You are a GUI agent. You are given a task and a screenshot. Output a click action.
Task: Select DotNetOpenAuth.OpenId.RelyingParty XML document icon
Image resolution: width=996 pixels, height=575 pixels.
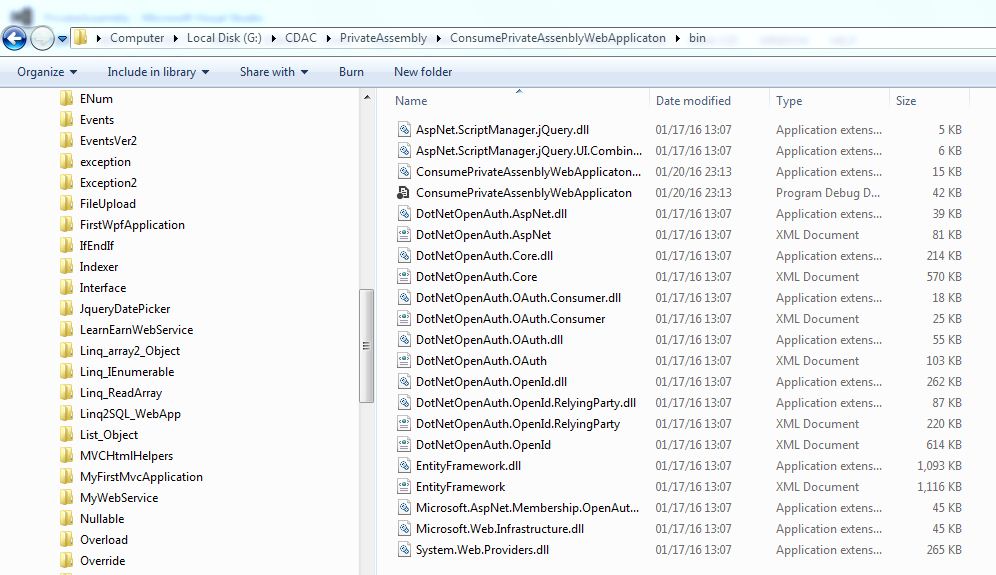403,423
